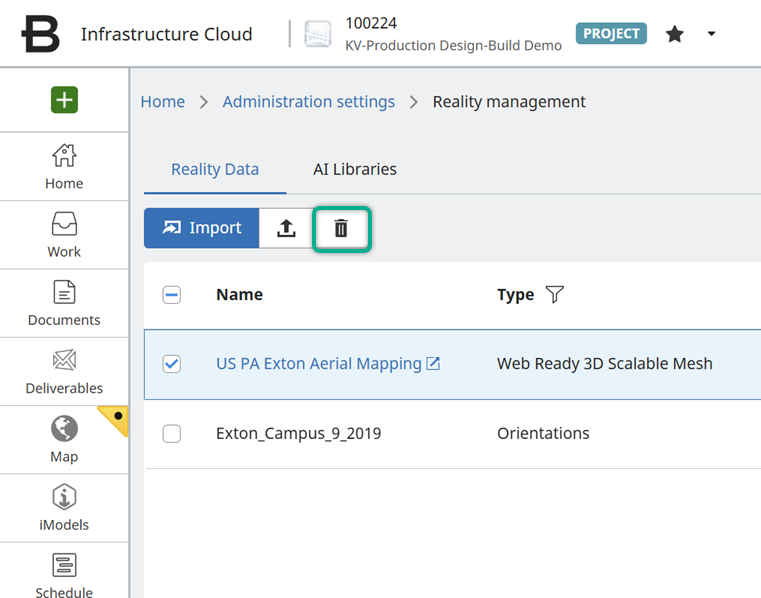Open Schedule from the sidebar

[x=64, y=575]
